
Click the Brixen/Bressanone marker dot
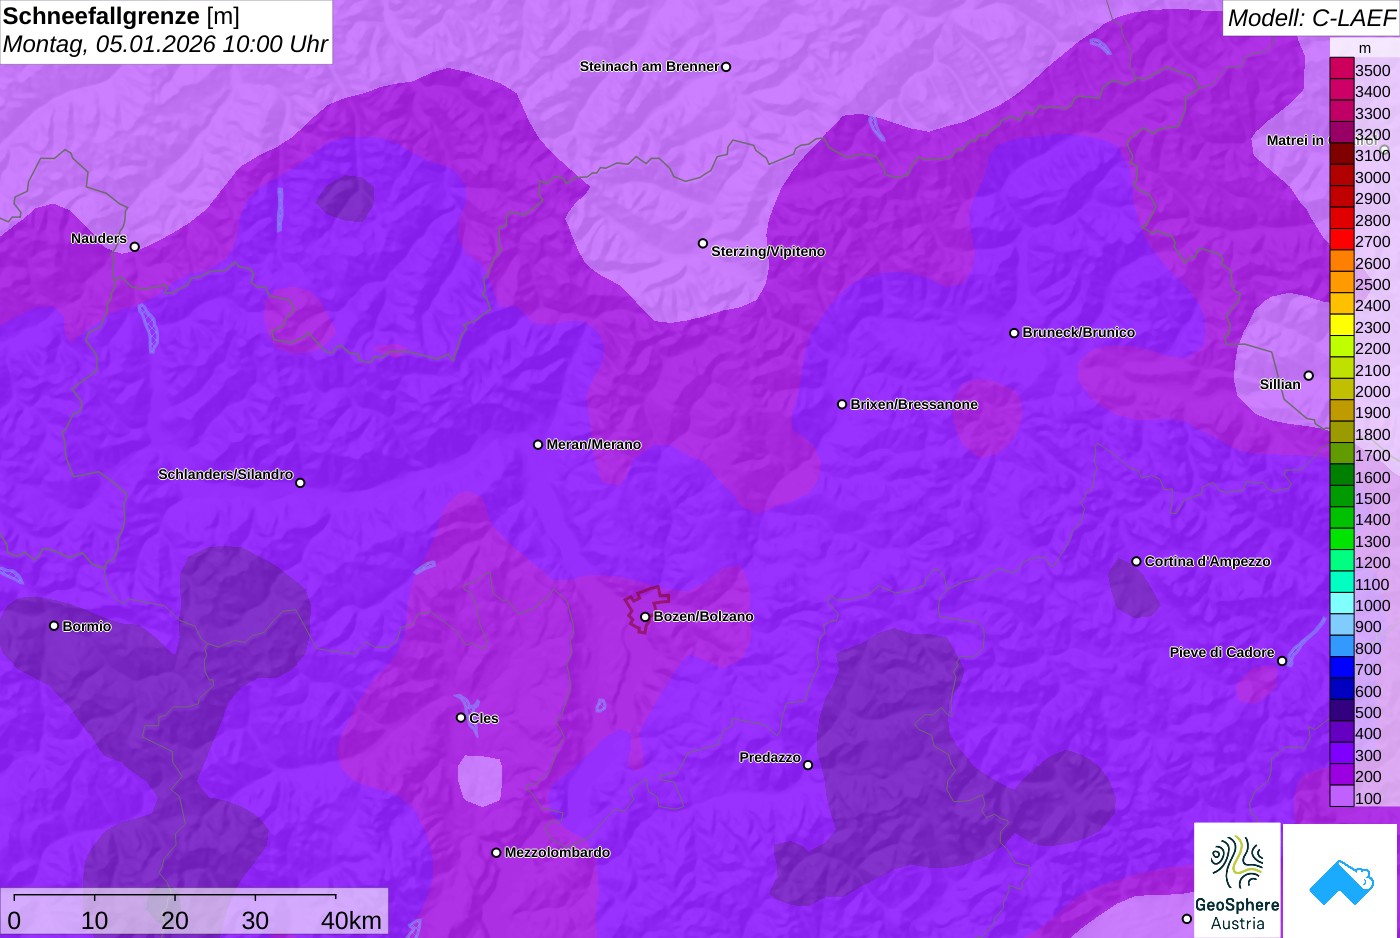[x=842, y=405]
